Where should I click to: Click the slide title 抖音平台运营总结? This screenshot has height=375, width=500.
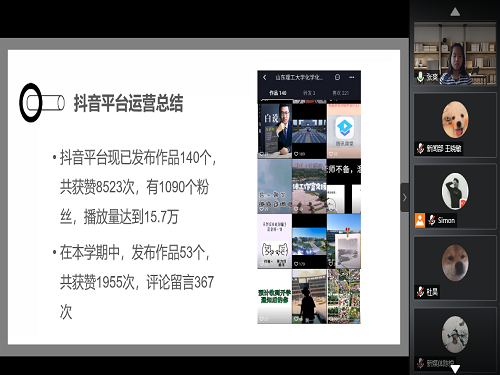click(128, 103)
